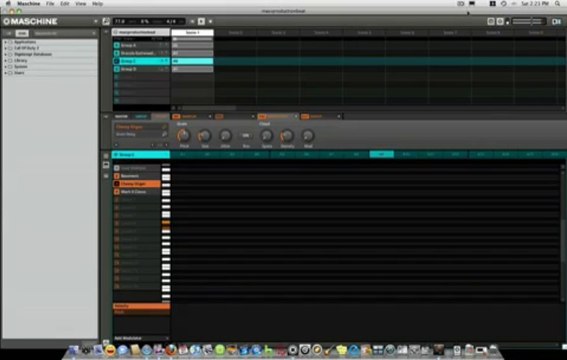
Task: Click the master volume slider in header
Action: coord(528,22)
